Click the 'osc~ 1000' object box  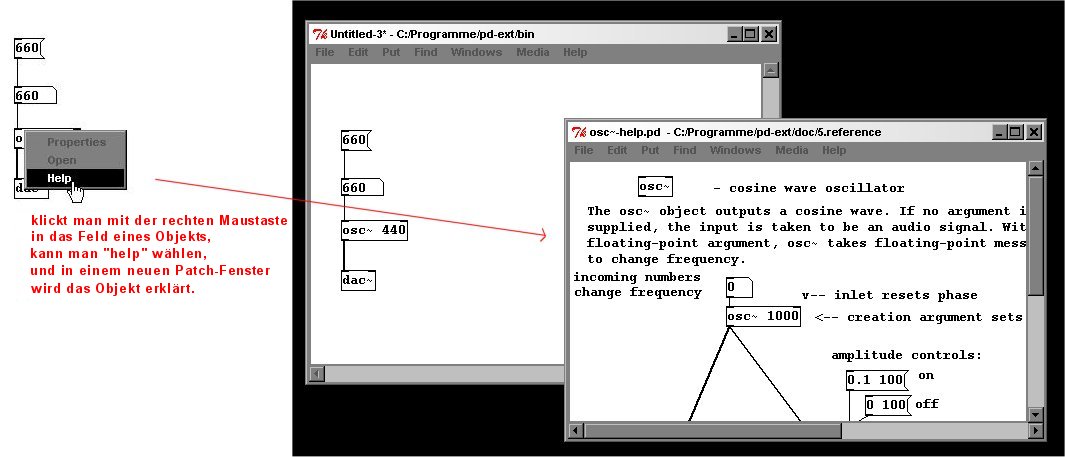pos(763,317)
